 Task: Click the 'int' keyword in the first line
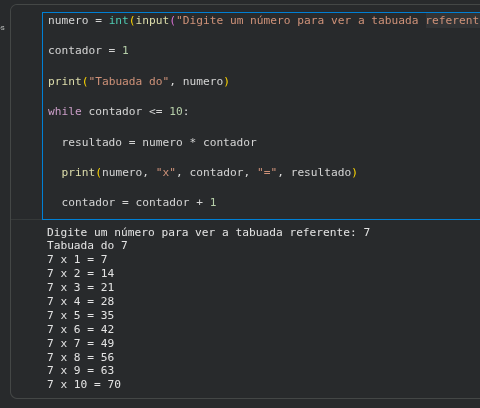pyautogui.click(x=119, y=20)
